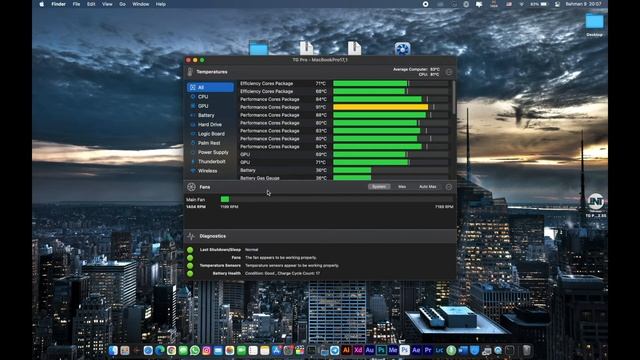640x360 pixels.
Task: Open Safari from the Dock
Action: pos(148,350)
